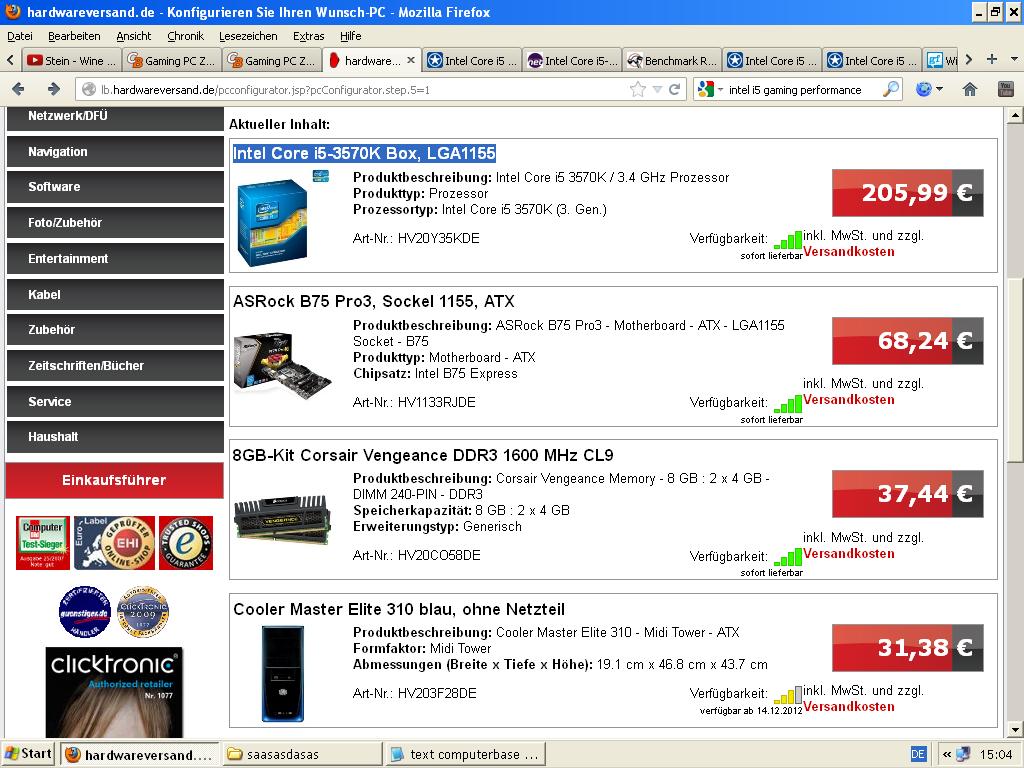Screen dimensions: 1024x768
Task: Switch to 'text computerbase' in the taskbar
Action: [x=466, y=754]
